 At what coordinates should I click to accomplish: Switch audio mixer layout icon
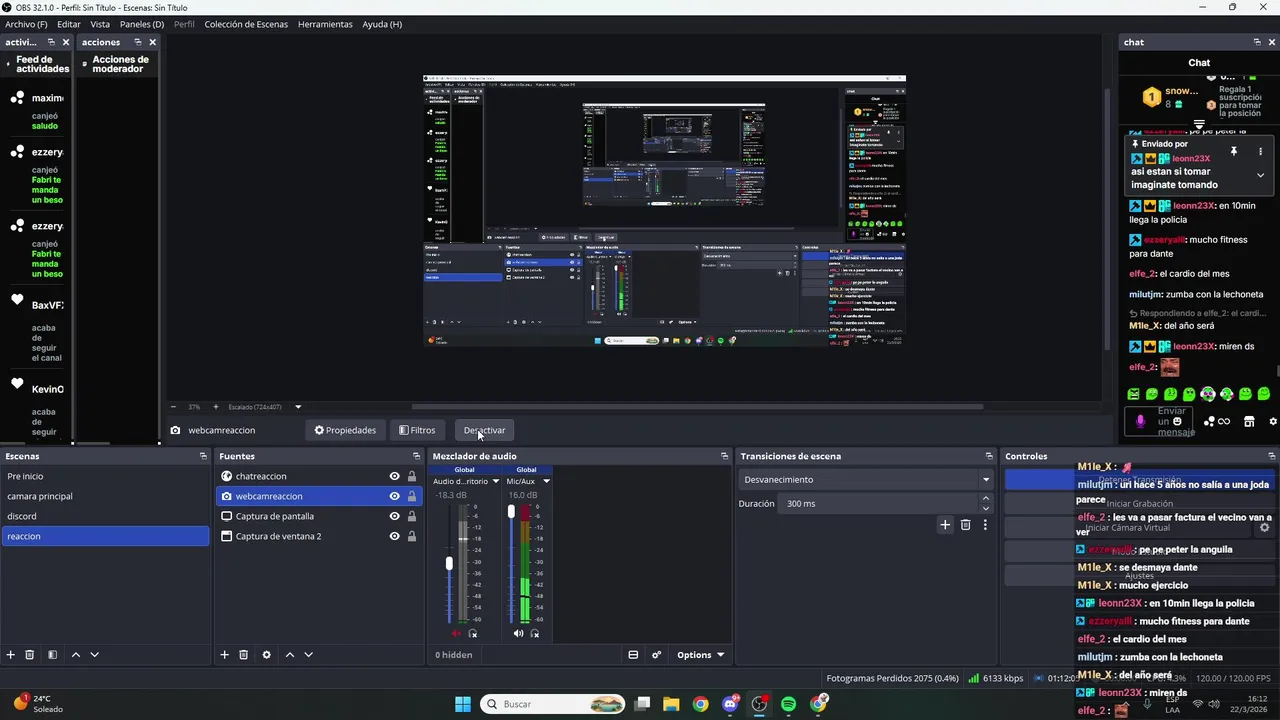pos(633,655)
